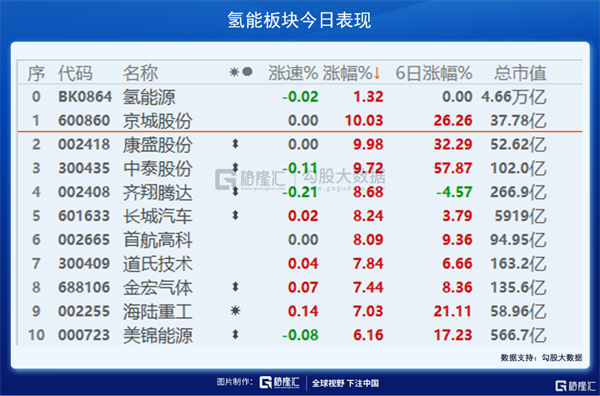Click the 首航高科 stock name
Image resolution: width=600 pixels, height=396 pixels.
tap(158, 240)
